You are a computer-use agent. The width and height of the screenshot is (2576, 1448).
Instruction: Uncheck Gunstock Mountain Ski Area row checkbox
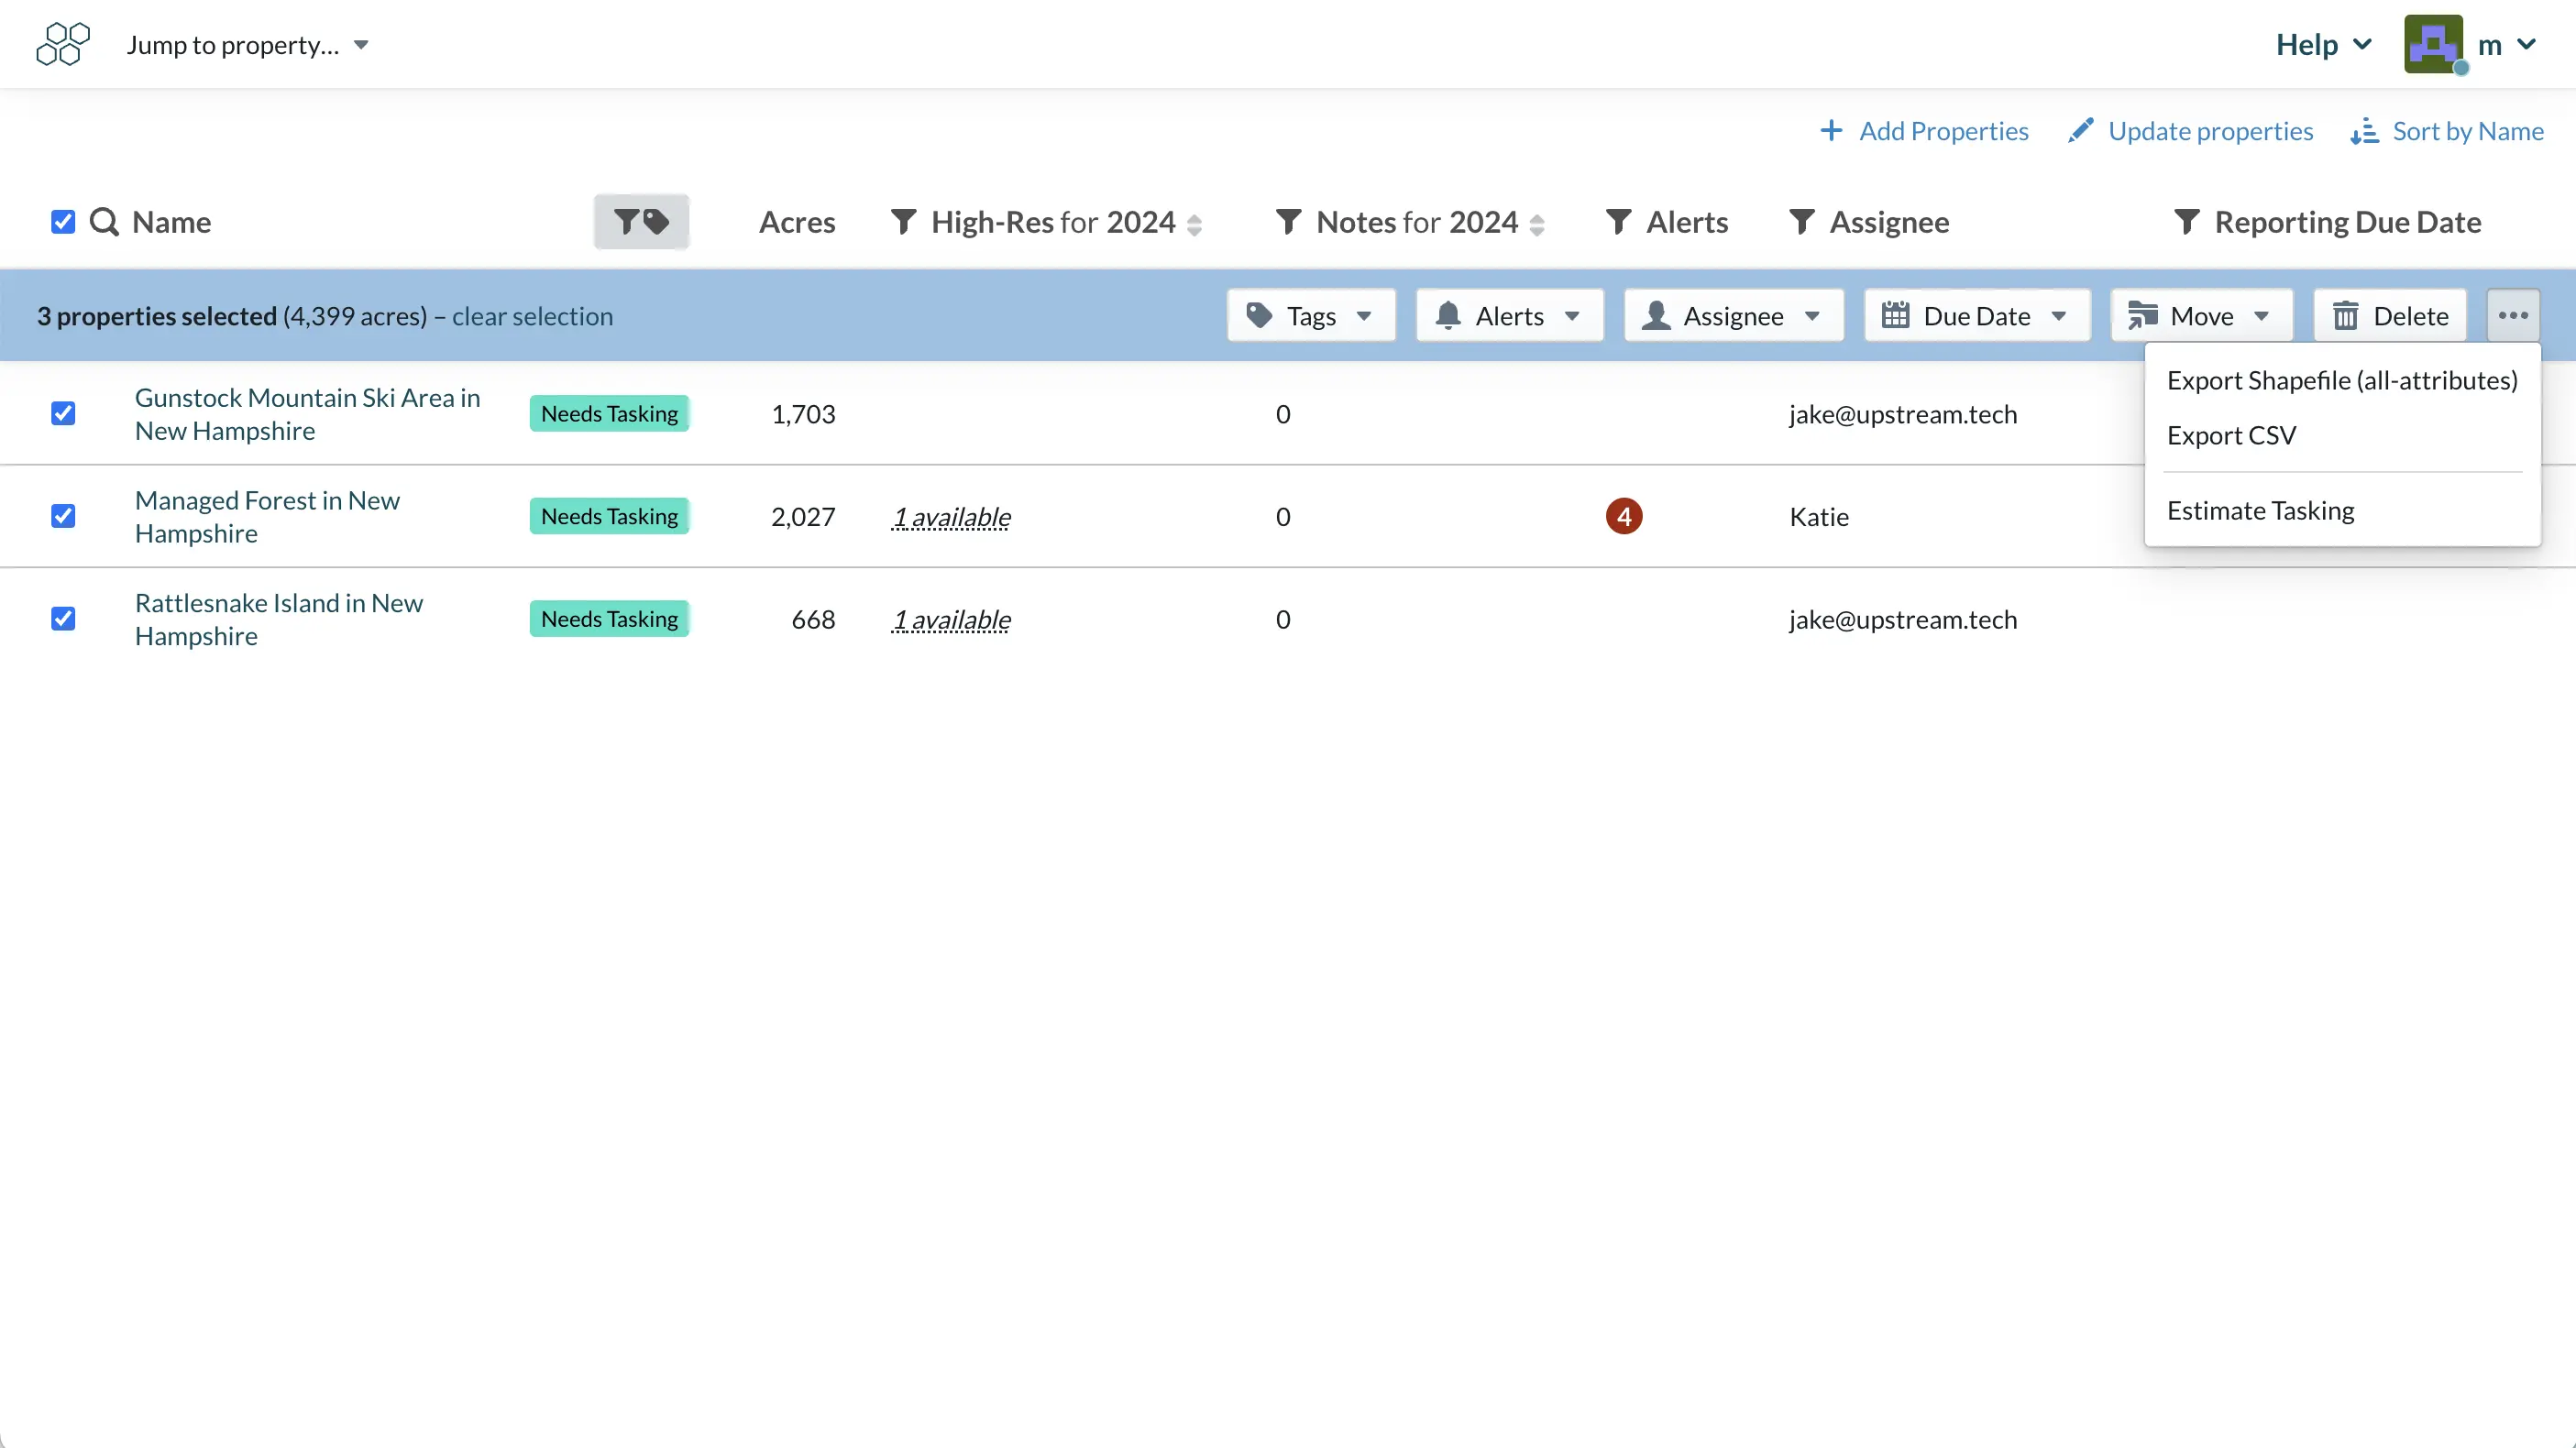pos(63,414)
